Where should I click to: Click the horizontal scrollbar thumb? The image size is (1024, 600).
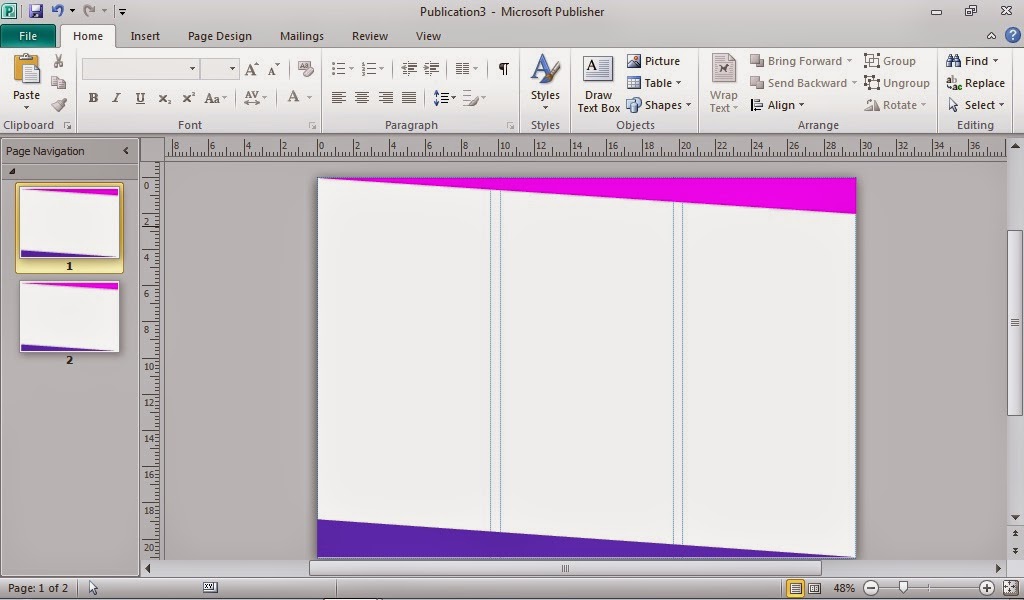point(565,568)
